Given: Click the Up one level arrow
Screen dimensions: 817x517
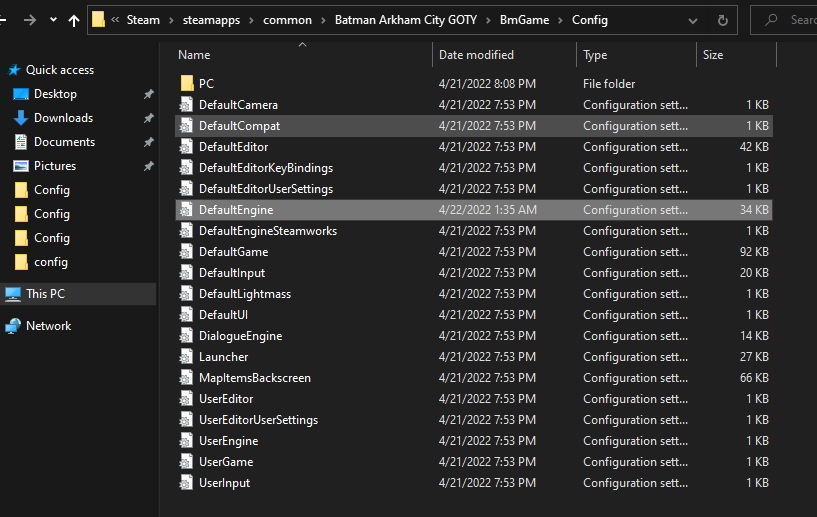Looking at the screenshot, I should pos(74,20).
